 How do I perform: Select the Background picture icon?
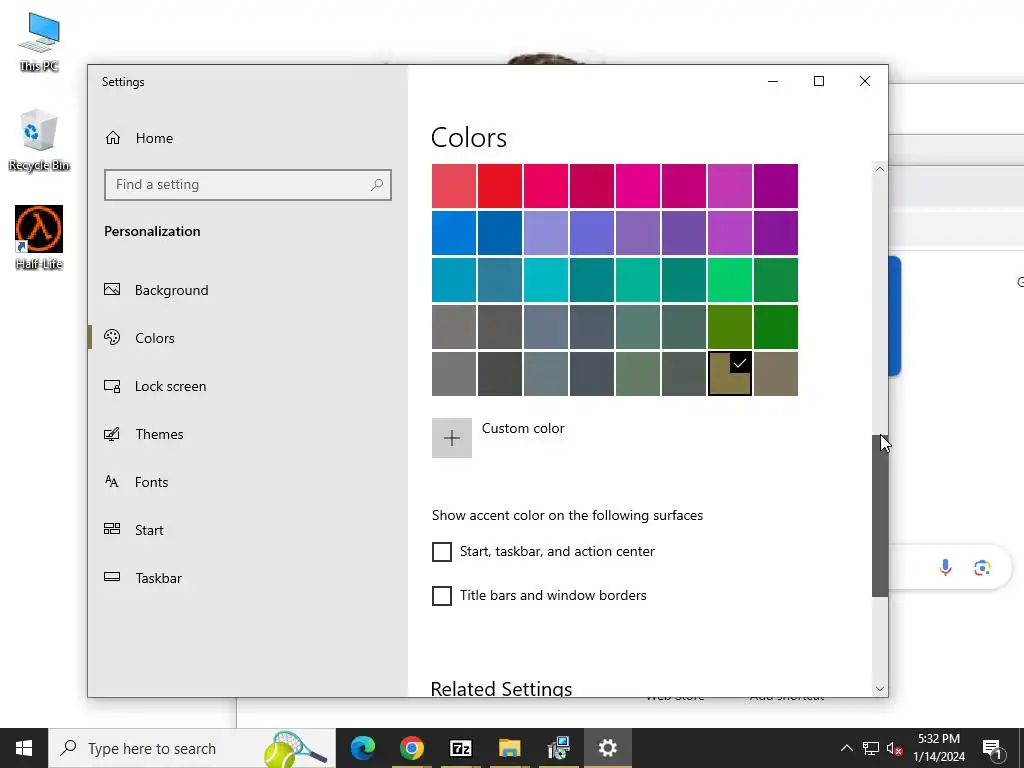click(x=112, y=289)
